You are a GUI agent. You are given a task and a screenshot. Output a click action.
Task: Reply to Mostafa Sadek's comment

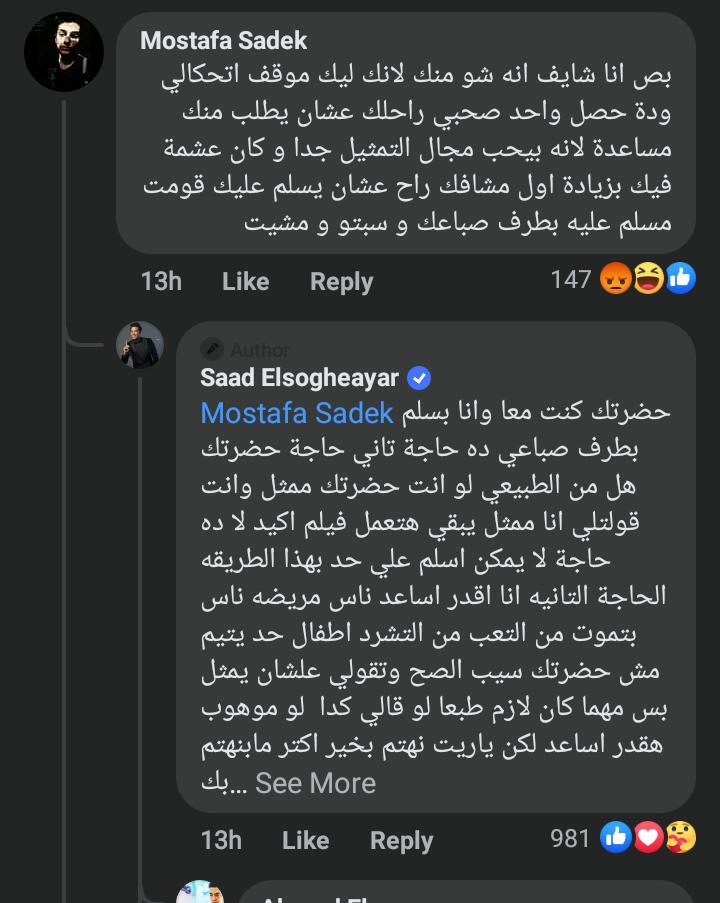[x=341, y=282]
